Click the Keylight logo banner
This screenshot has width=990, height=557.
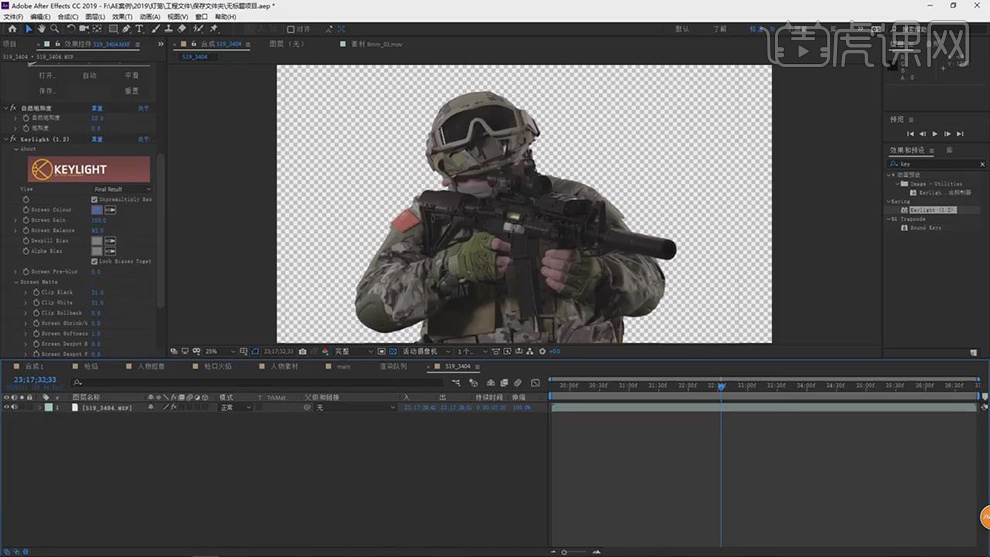tap(89, 169)
